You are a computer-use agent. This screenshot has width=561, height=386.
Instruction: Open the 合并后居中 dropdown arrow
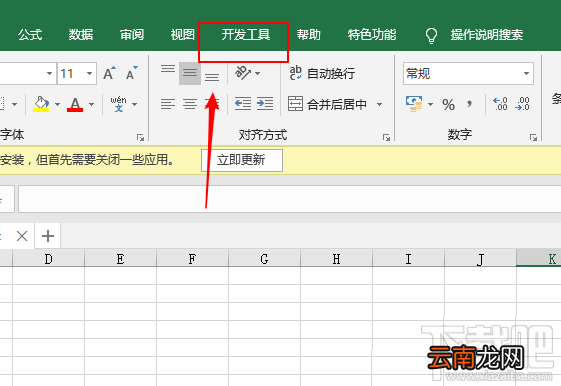[x=379, y=104]
